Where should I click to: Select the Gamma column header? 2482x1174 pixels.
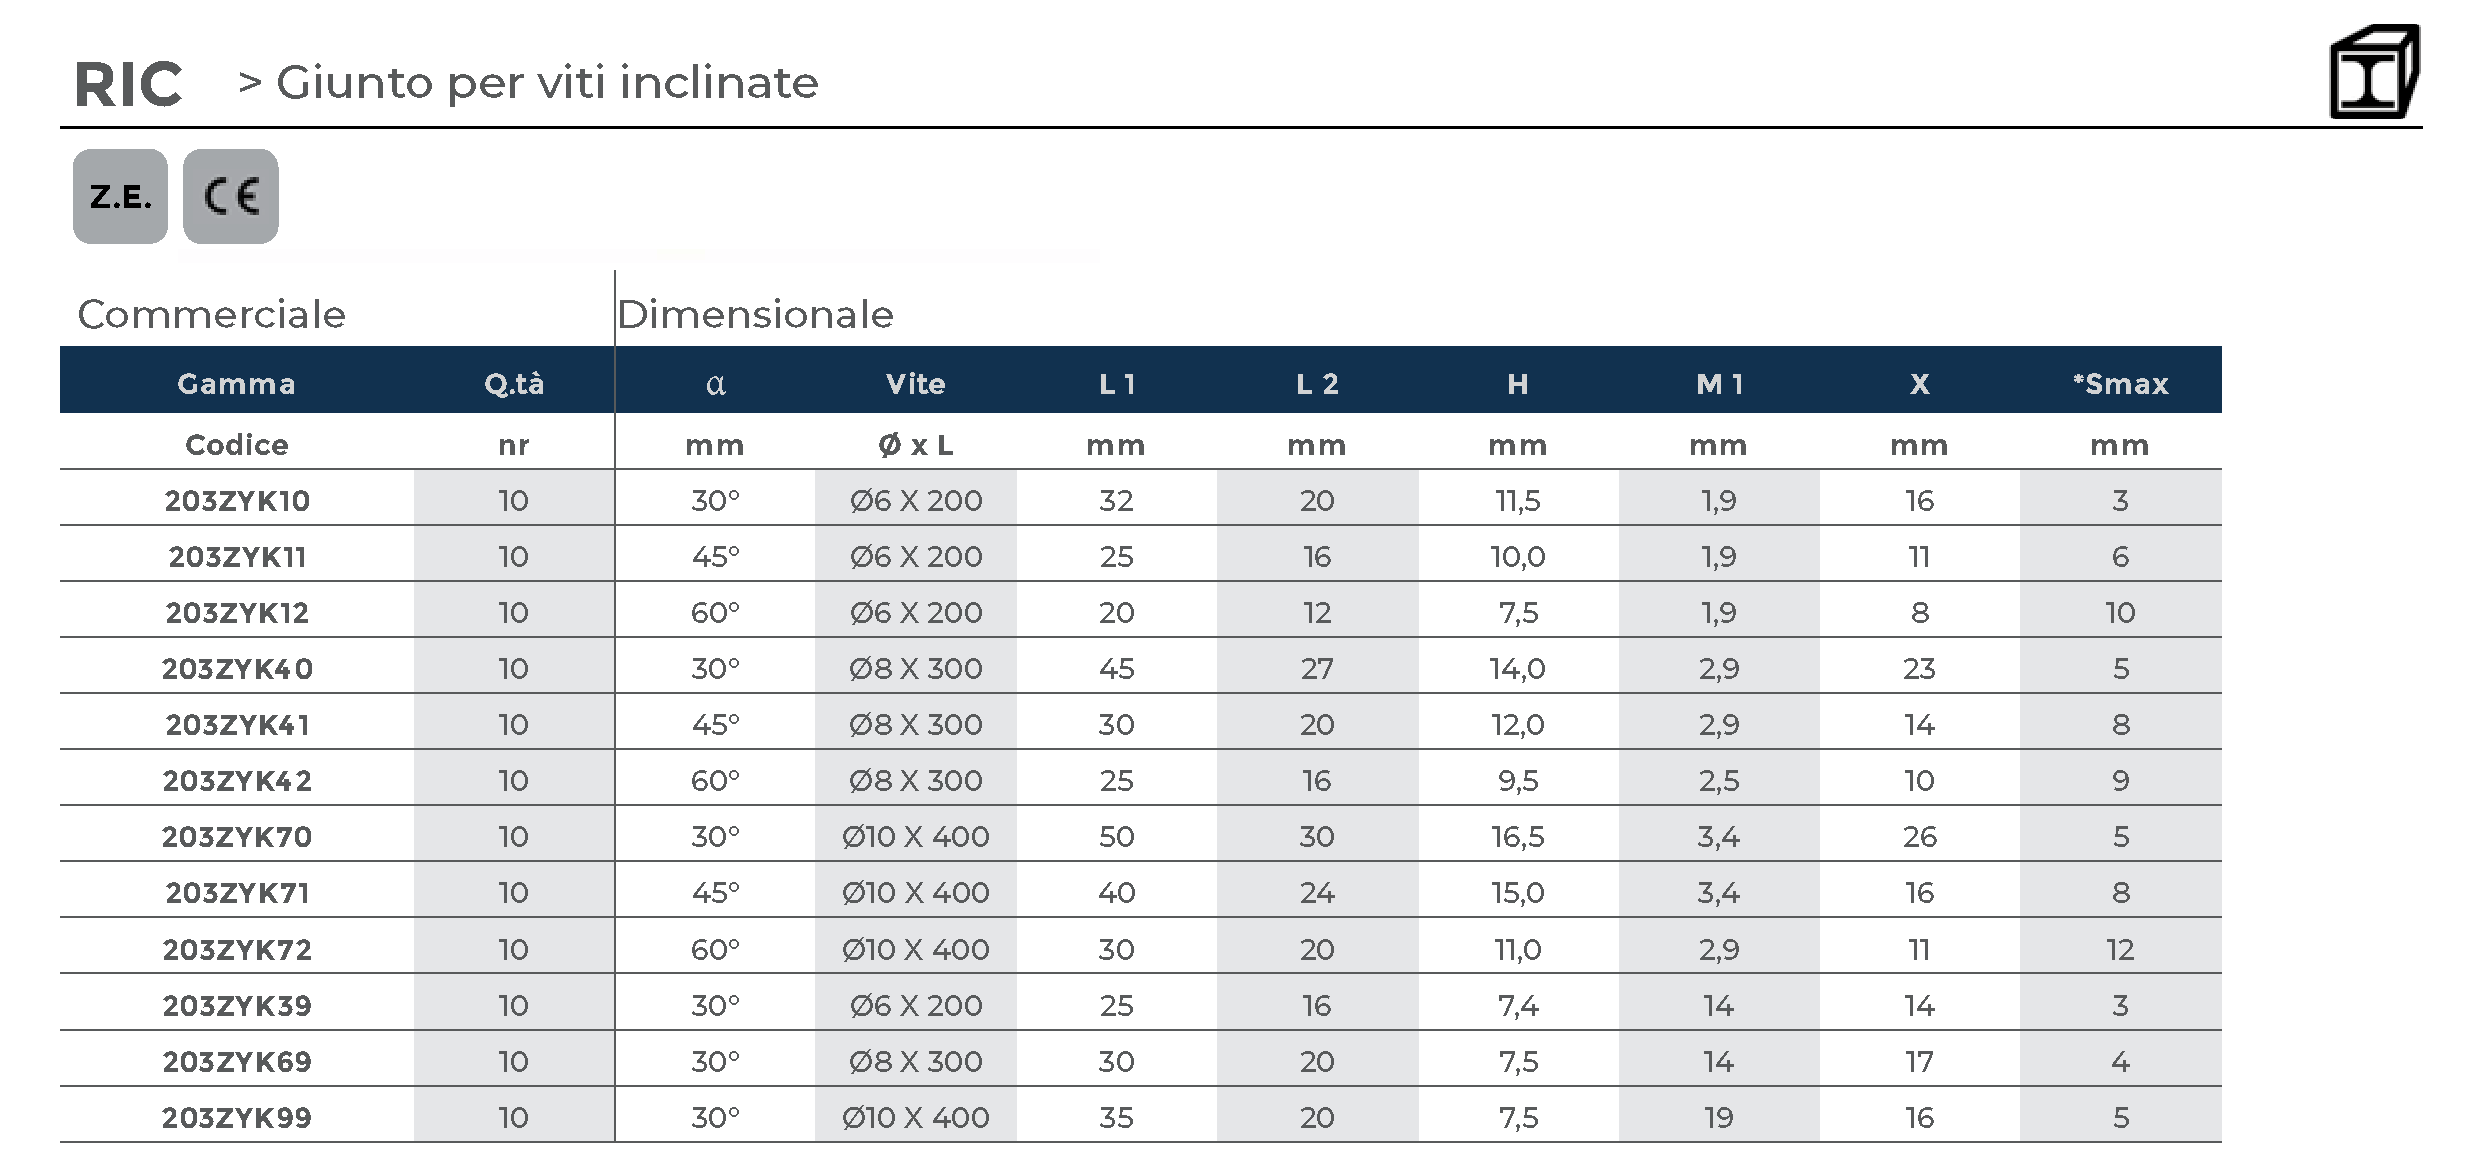[237, 384]
